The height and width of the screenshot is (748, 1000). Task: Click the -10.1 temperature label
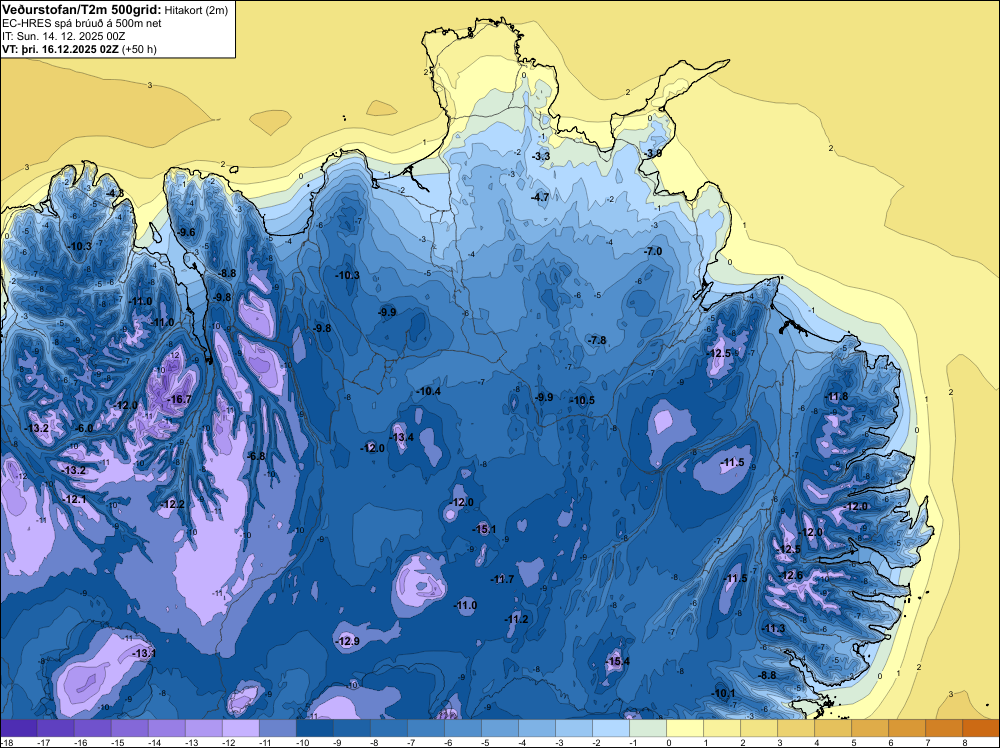(x=724, y=693)
